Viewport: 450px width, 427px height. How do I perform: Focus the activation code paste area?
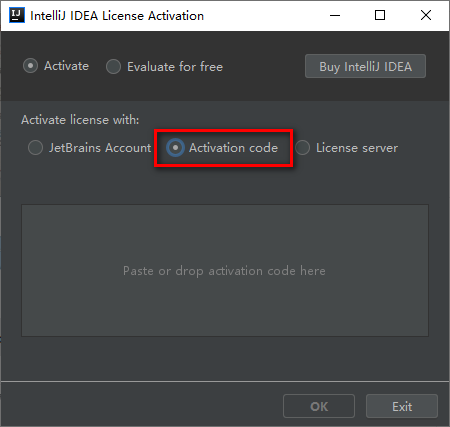[225, 271]
